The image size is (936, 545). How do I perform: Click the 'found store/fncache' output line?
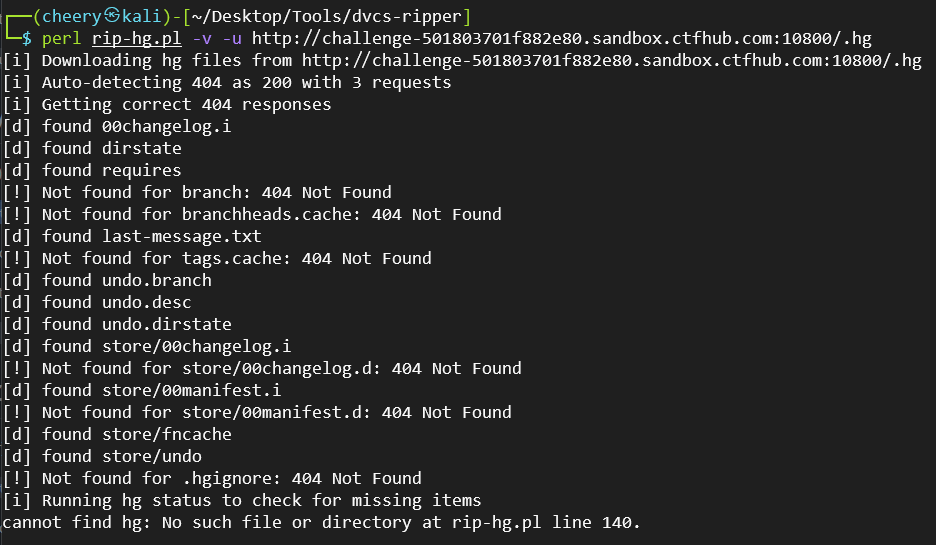(x=117, y=435)
